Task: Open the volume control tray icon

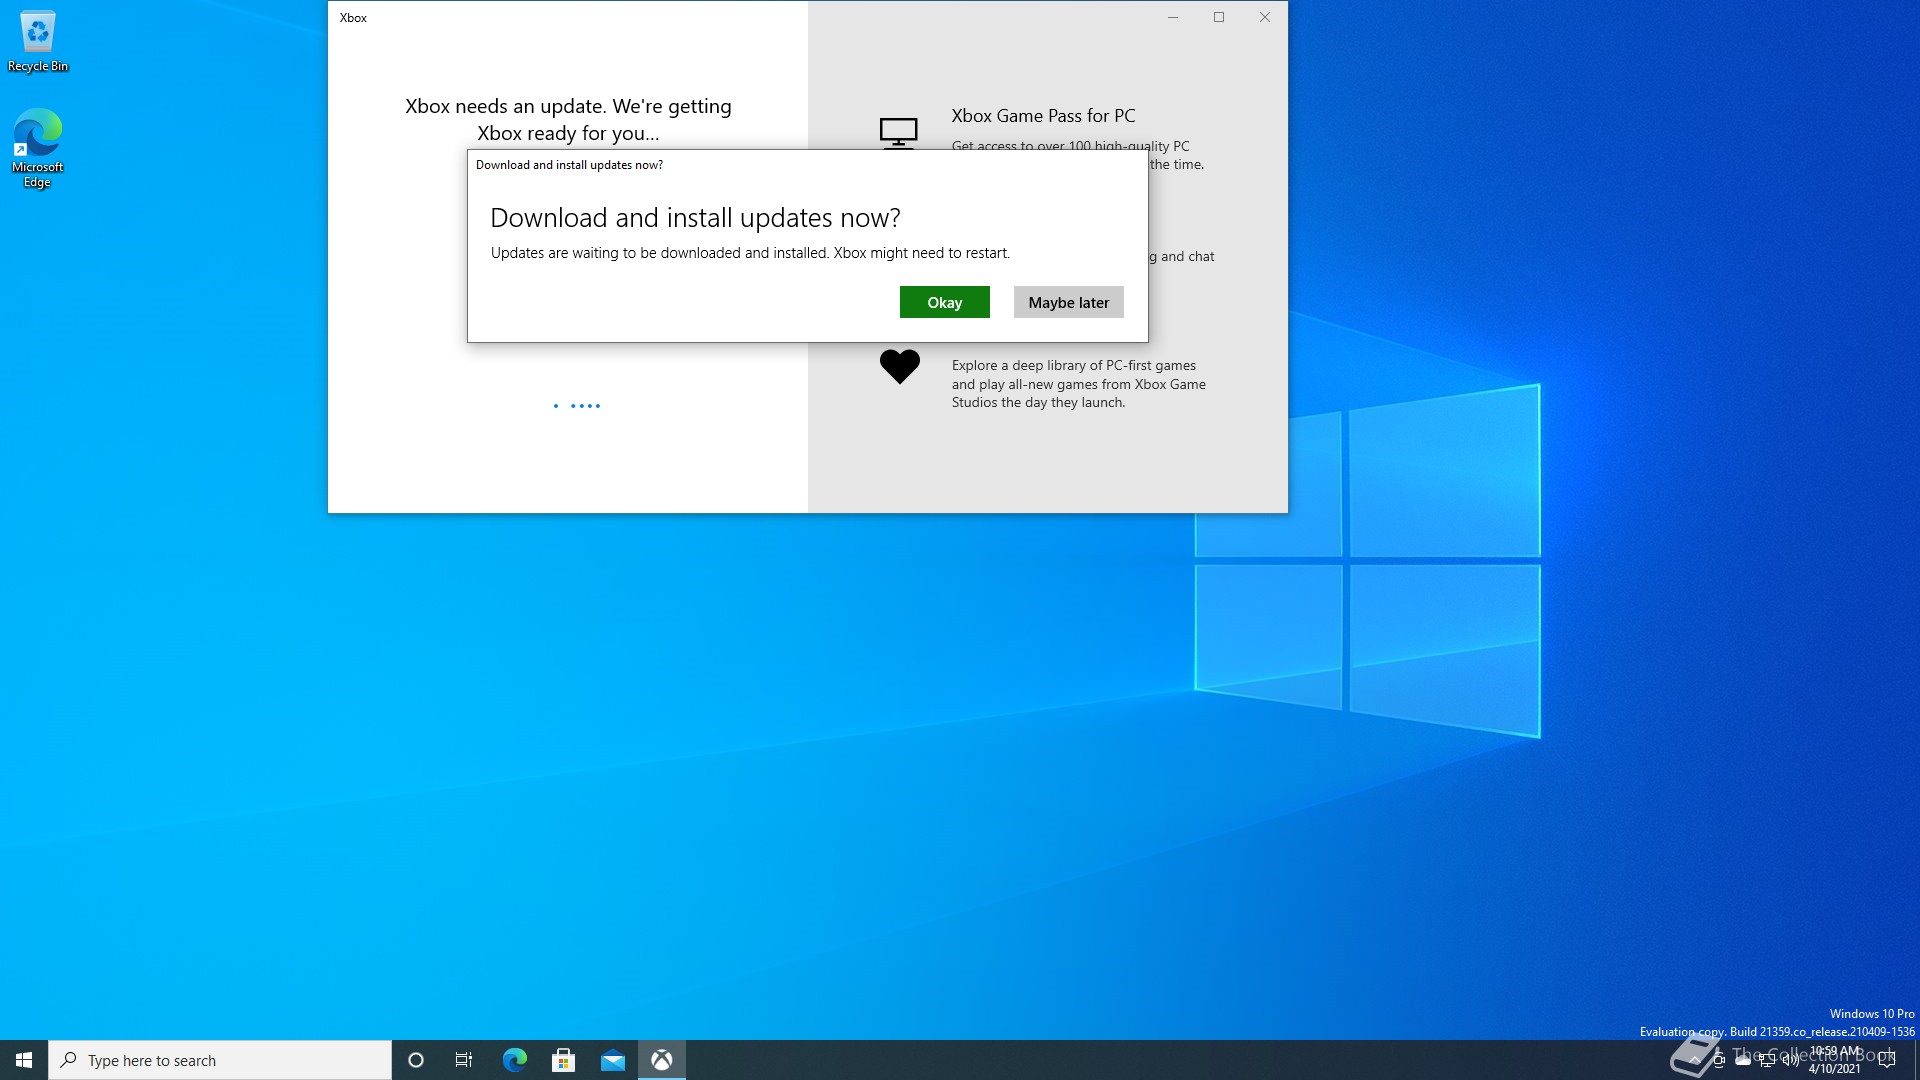Action: tap(1791, 1060)
